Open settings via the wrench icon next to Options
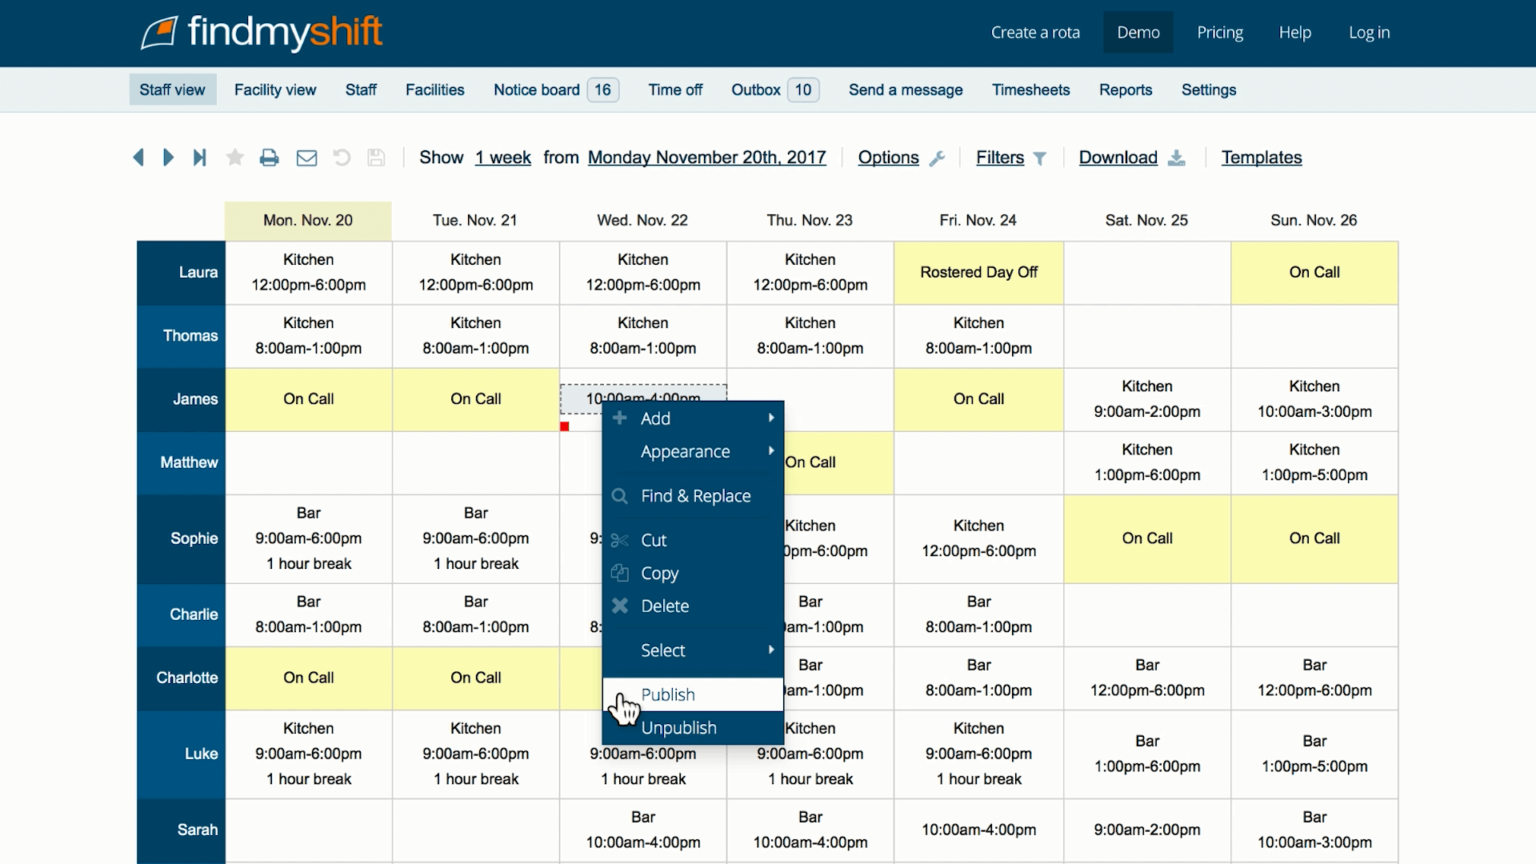Viewport: 1536px width, 864px height. click(x=937, y=157)
